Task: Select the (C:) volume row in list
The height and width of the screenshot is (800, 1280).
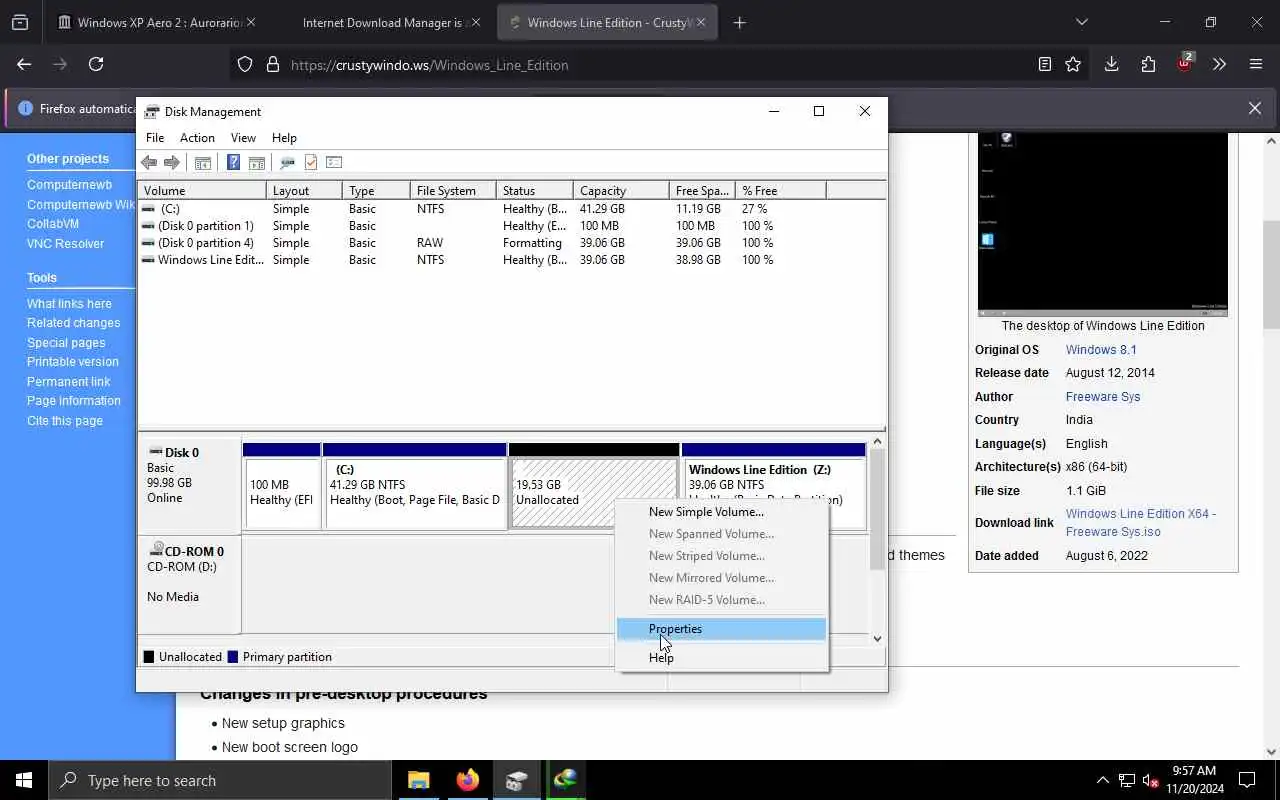Action: [x=511, y=209]
